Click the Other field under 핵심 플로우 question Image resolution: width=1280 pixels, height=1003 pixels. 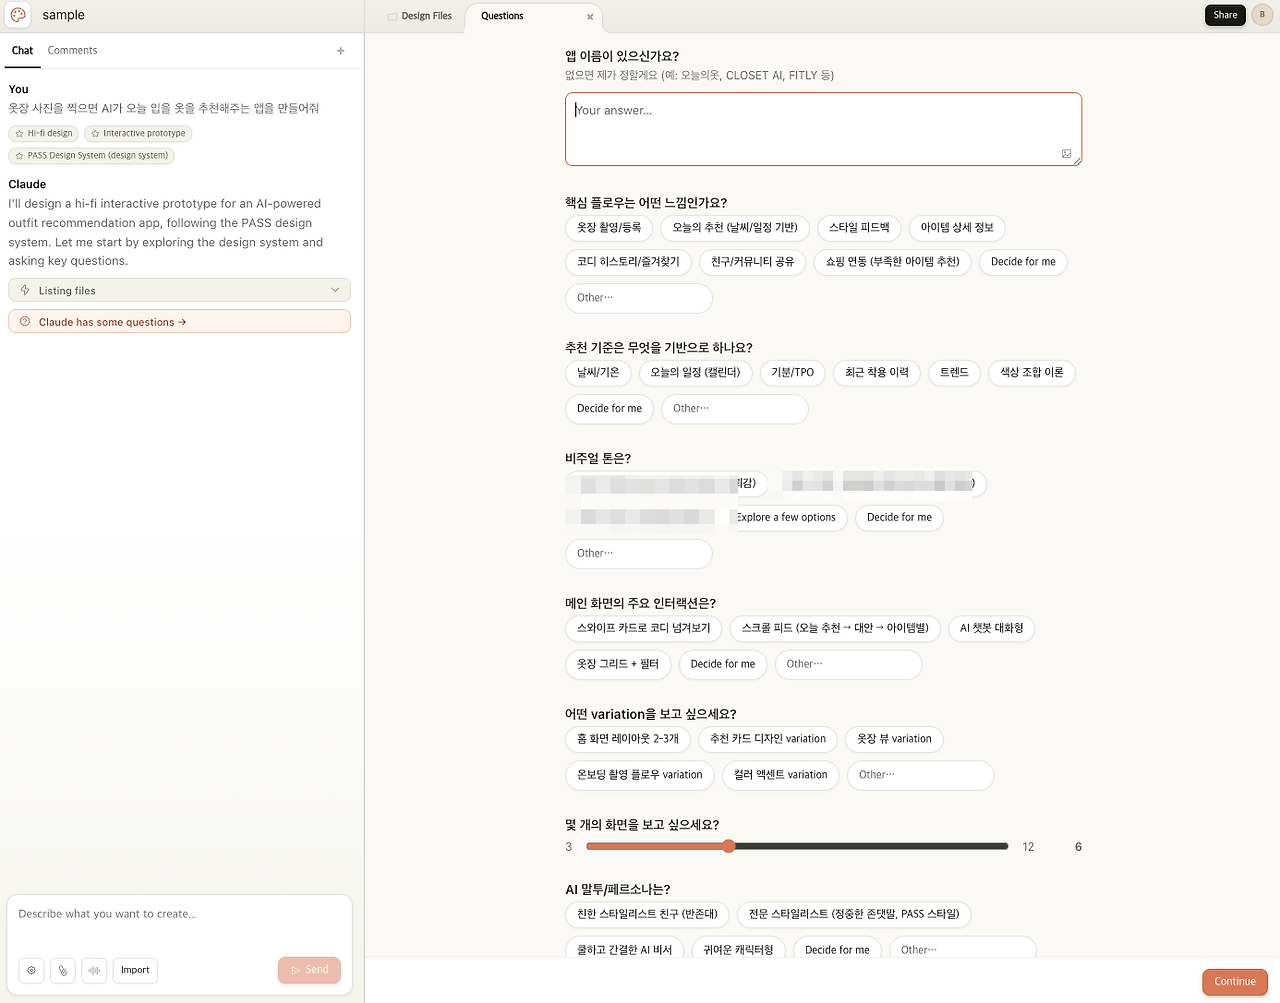(x=638, y=298)
